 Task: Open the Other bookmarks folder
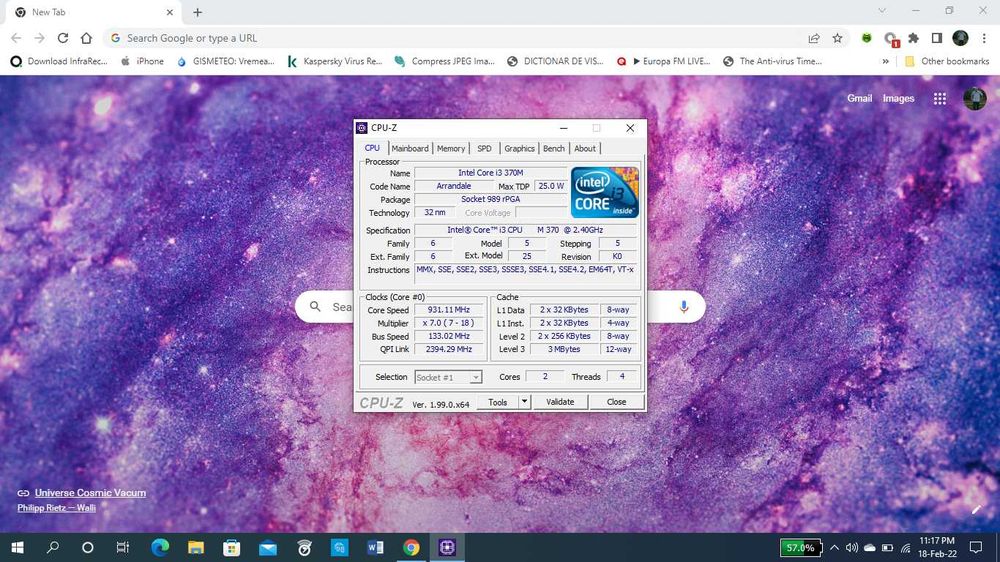tap(947, 61)
